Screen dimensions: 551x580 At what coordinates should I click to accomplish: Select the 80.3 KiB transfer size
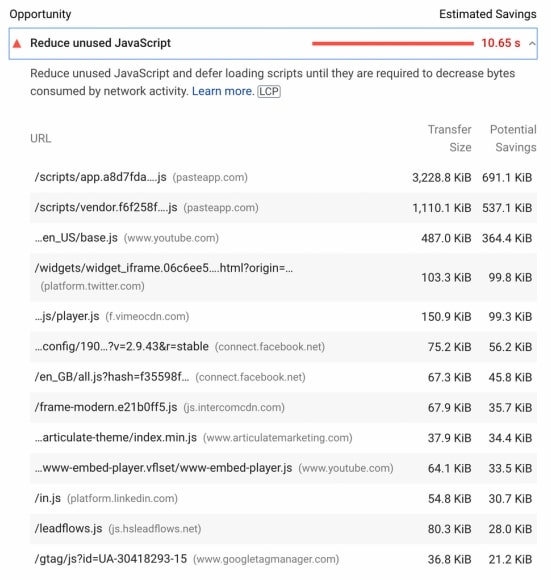pyautogui.click(x=450, y=529)
